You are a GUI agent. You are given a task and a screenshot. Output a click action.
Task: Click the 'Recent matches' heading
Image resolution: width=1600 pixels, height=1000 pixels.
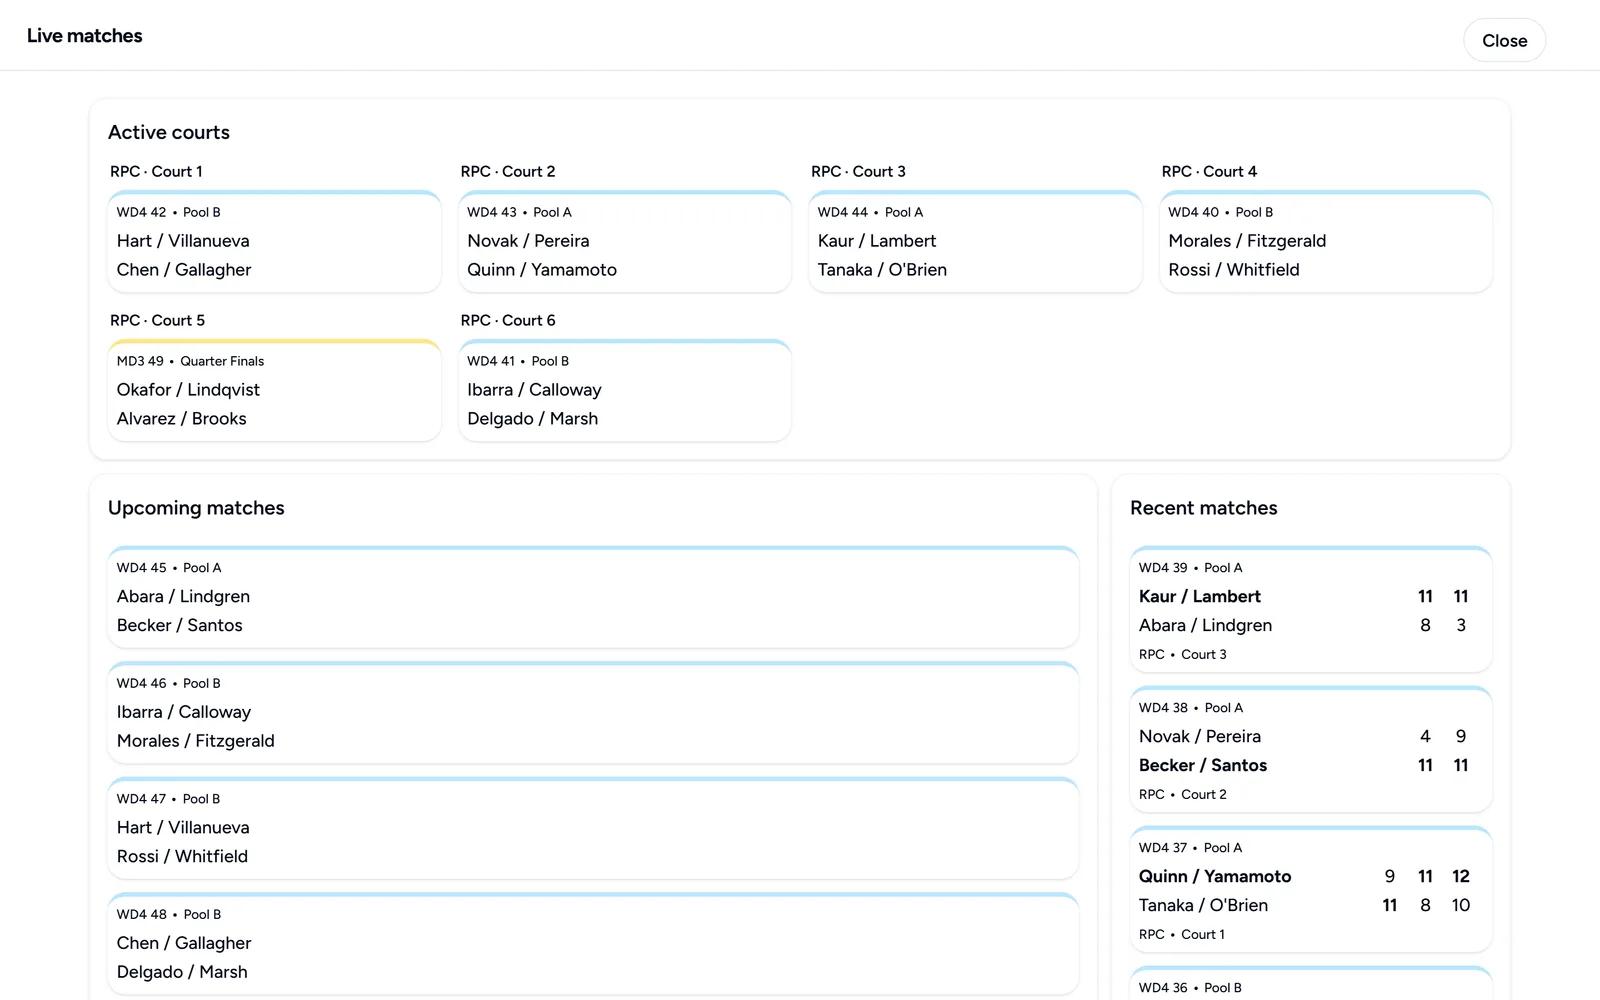[x=1204, y=508]
